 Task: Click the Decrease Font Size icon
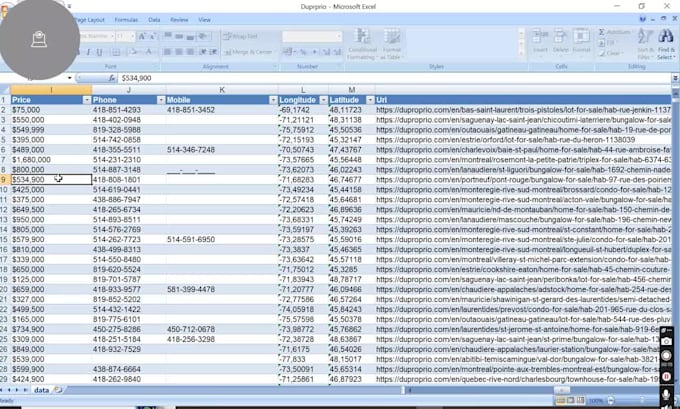coord(152,36)
